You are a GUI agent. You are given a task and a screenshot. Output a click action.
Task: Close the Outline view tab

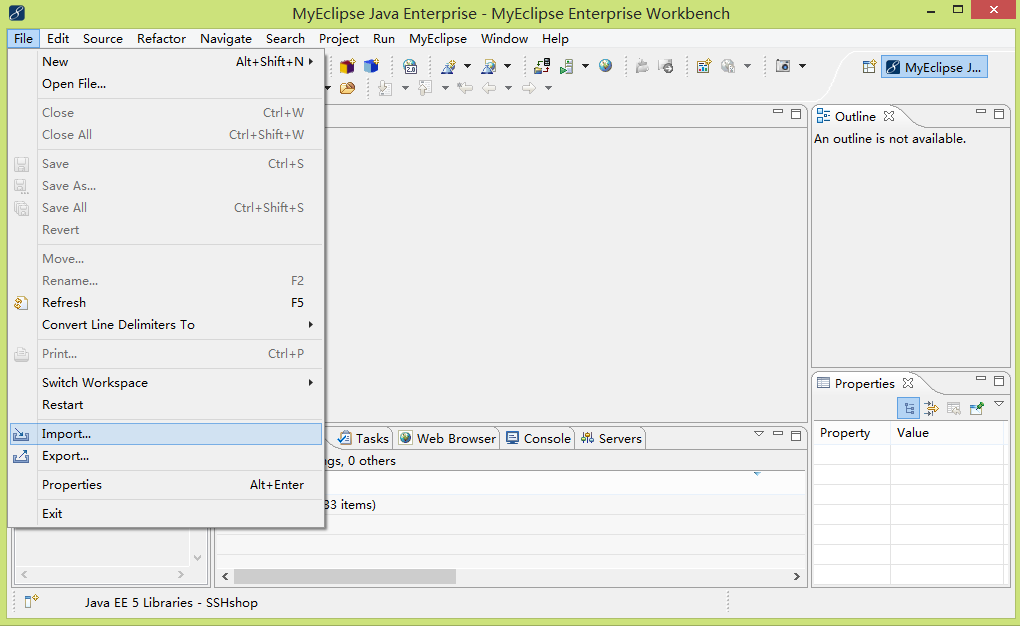coord(889,116)
